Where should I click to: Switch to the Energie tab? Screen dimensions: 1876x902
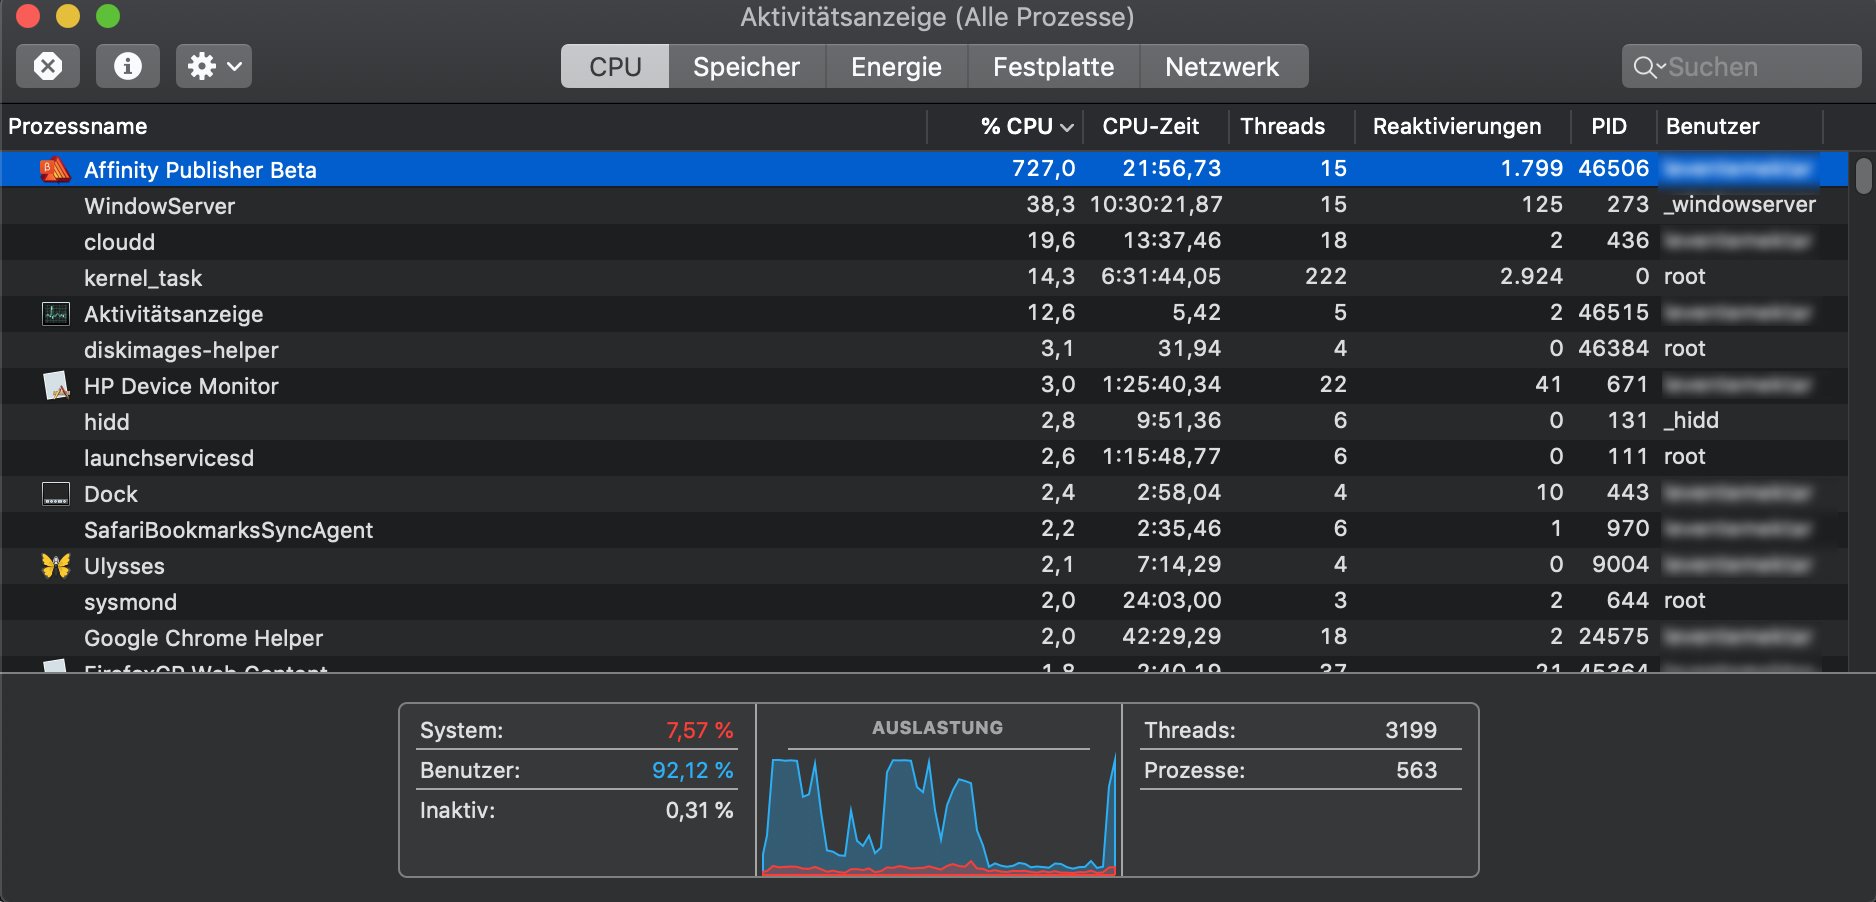pos(897,66)
